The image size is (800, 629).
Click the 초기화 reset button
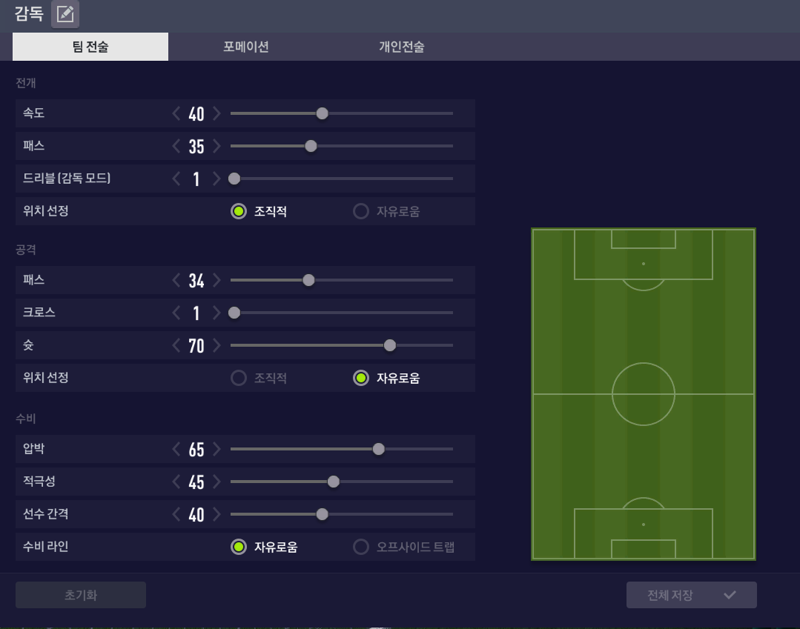[x=81, y=595]
